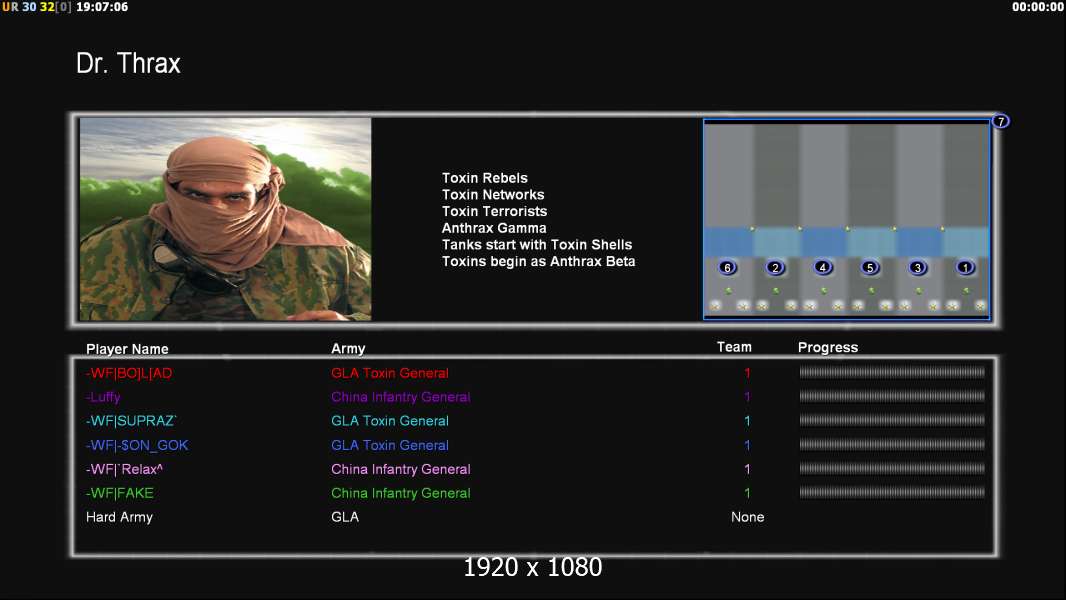Select player -WF|BO]L|AD
This screenshot has height=600, width=1066.
[129, 373]
